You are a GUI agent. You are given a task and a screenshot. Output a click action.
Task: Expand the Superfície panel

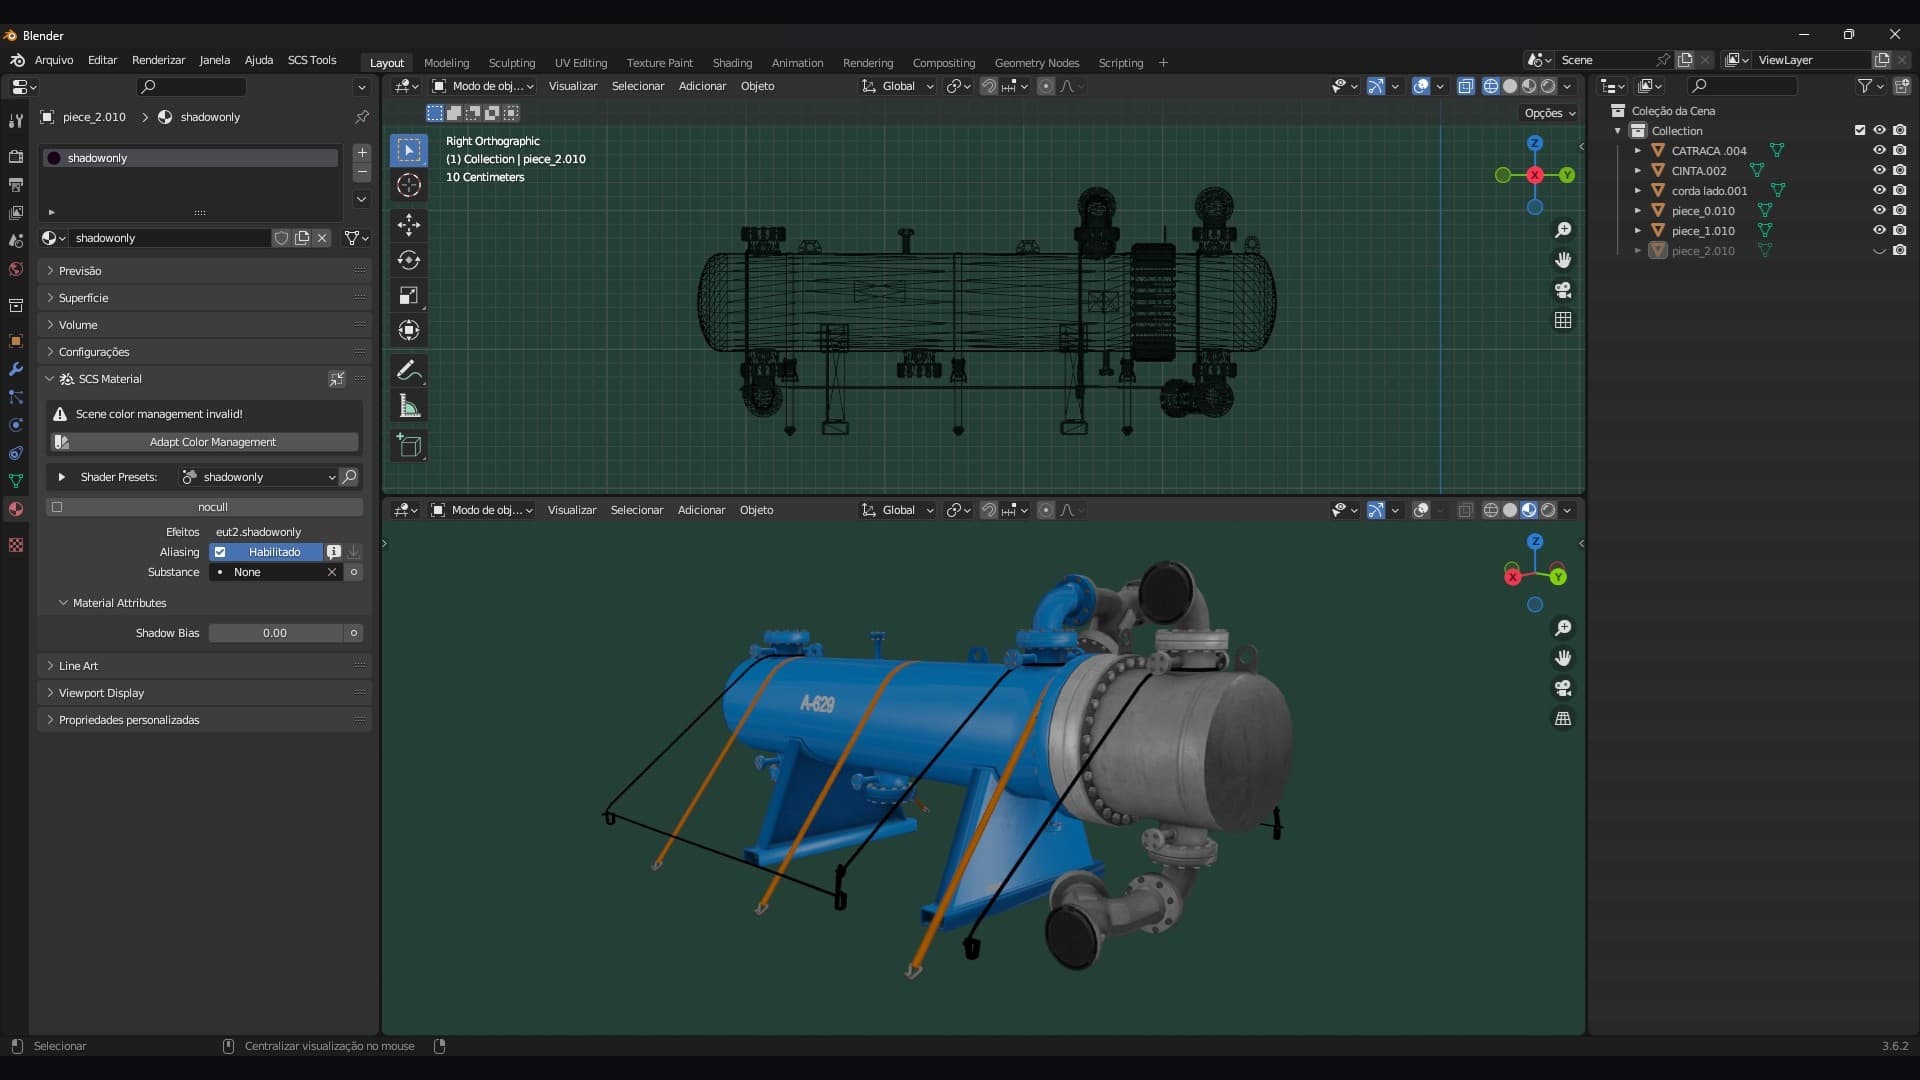pyautogui.click(x=204, y=298)
